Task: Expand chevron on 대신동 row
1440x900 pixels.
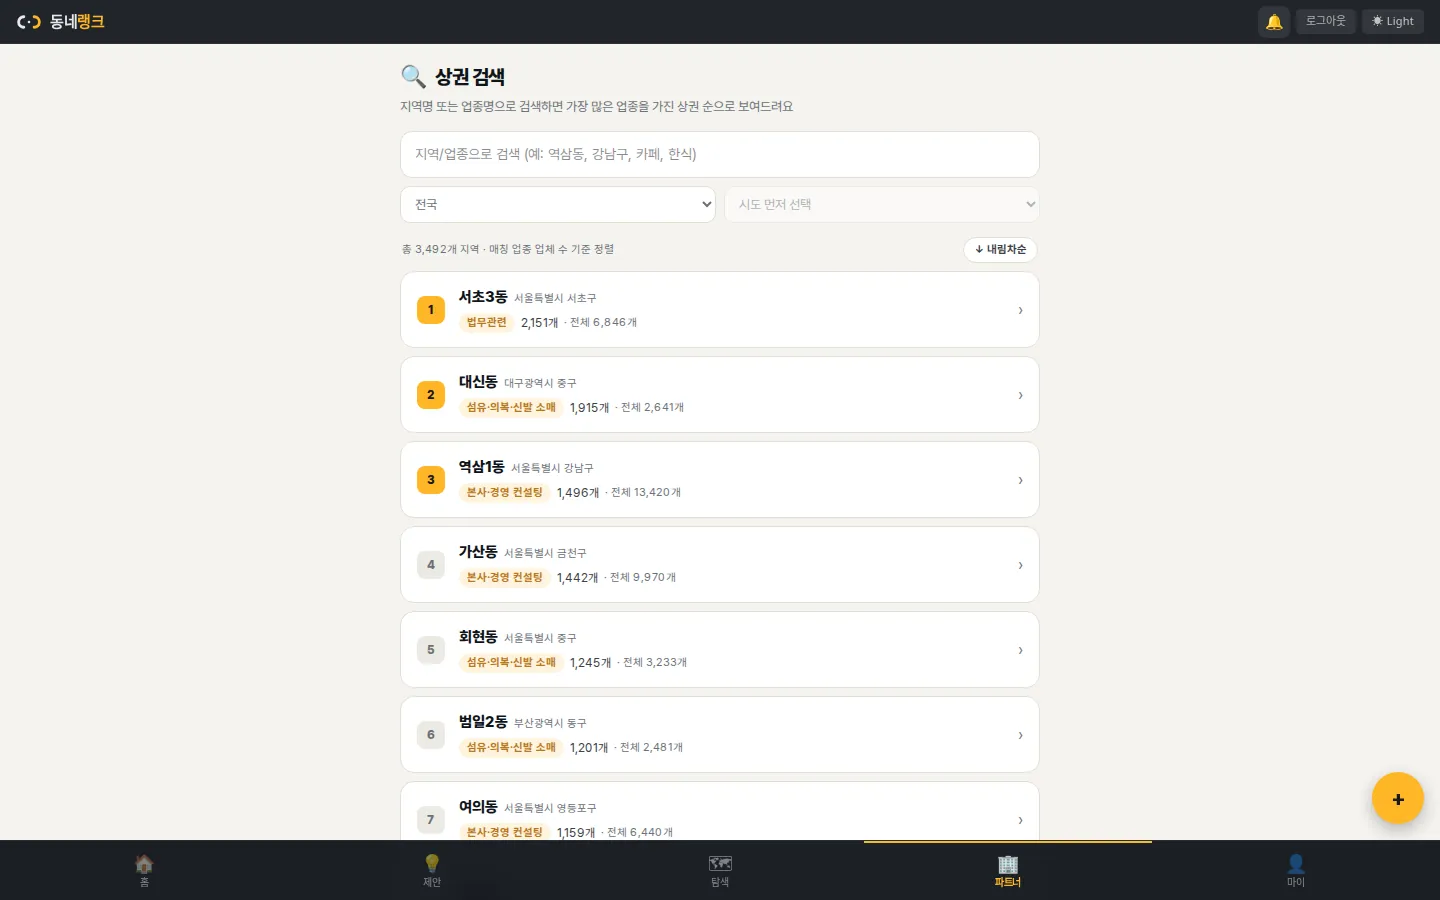Action: (x=1020, y=395)
